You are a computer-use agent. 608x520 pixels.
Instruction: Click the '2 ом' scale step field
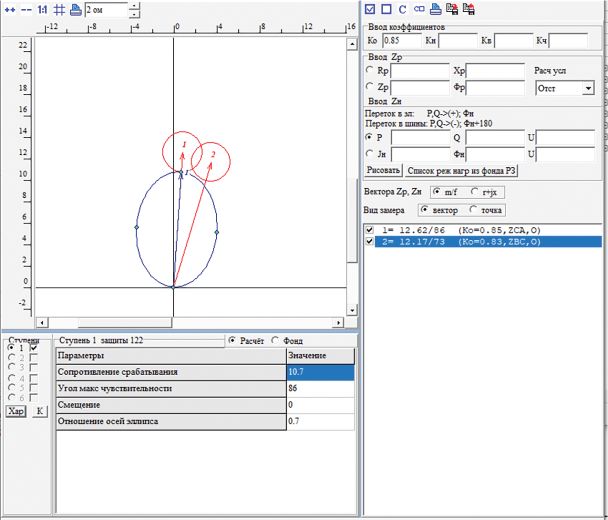pos(106,10)
